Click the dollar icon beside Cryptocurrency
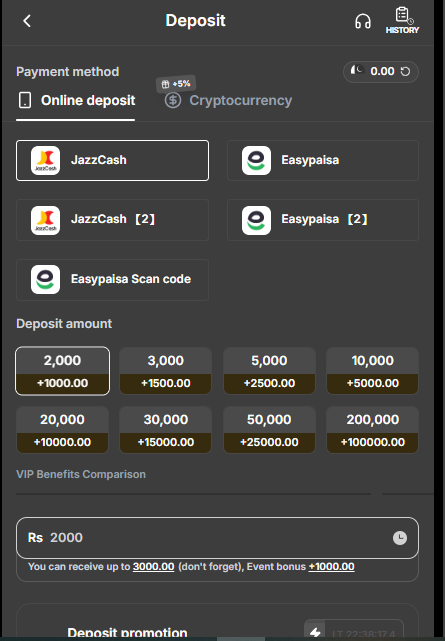 173,100
